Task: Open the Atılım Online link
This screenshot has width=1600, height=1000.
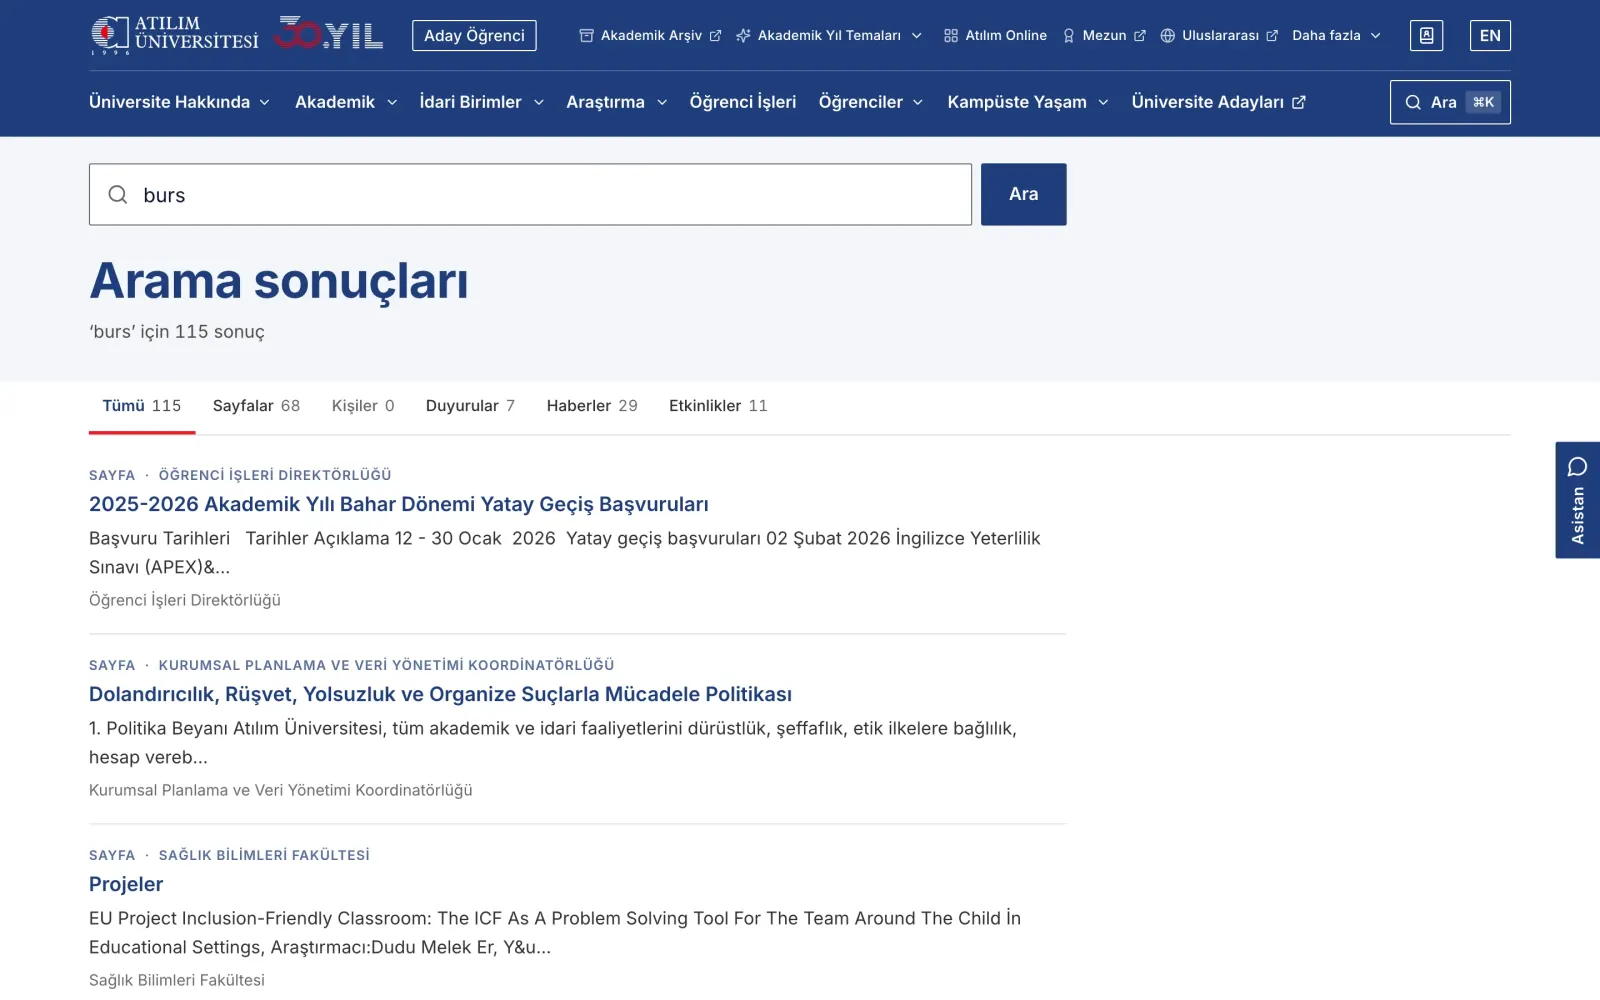Action: tap(995, 35)
